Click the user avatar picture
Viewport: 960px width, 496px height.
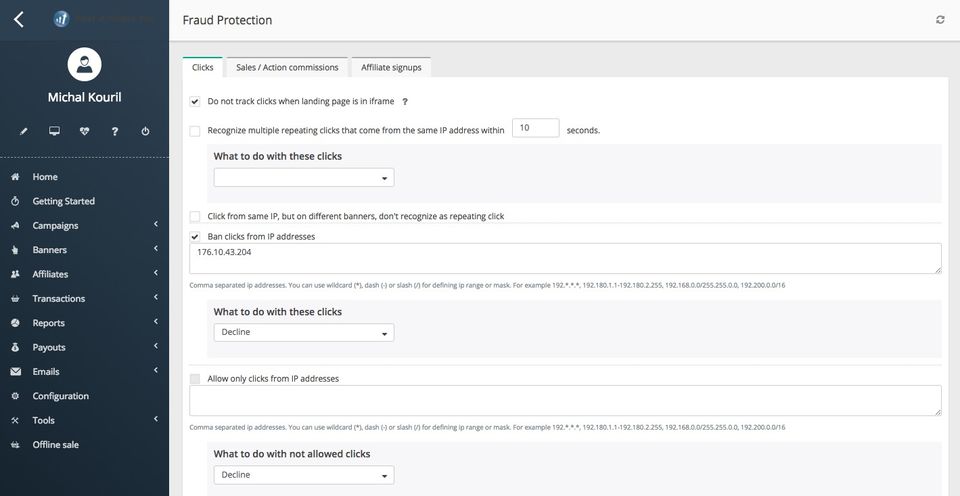85,64
